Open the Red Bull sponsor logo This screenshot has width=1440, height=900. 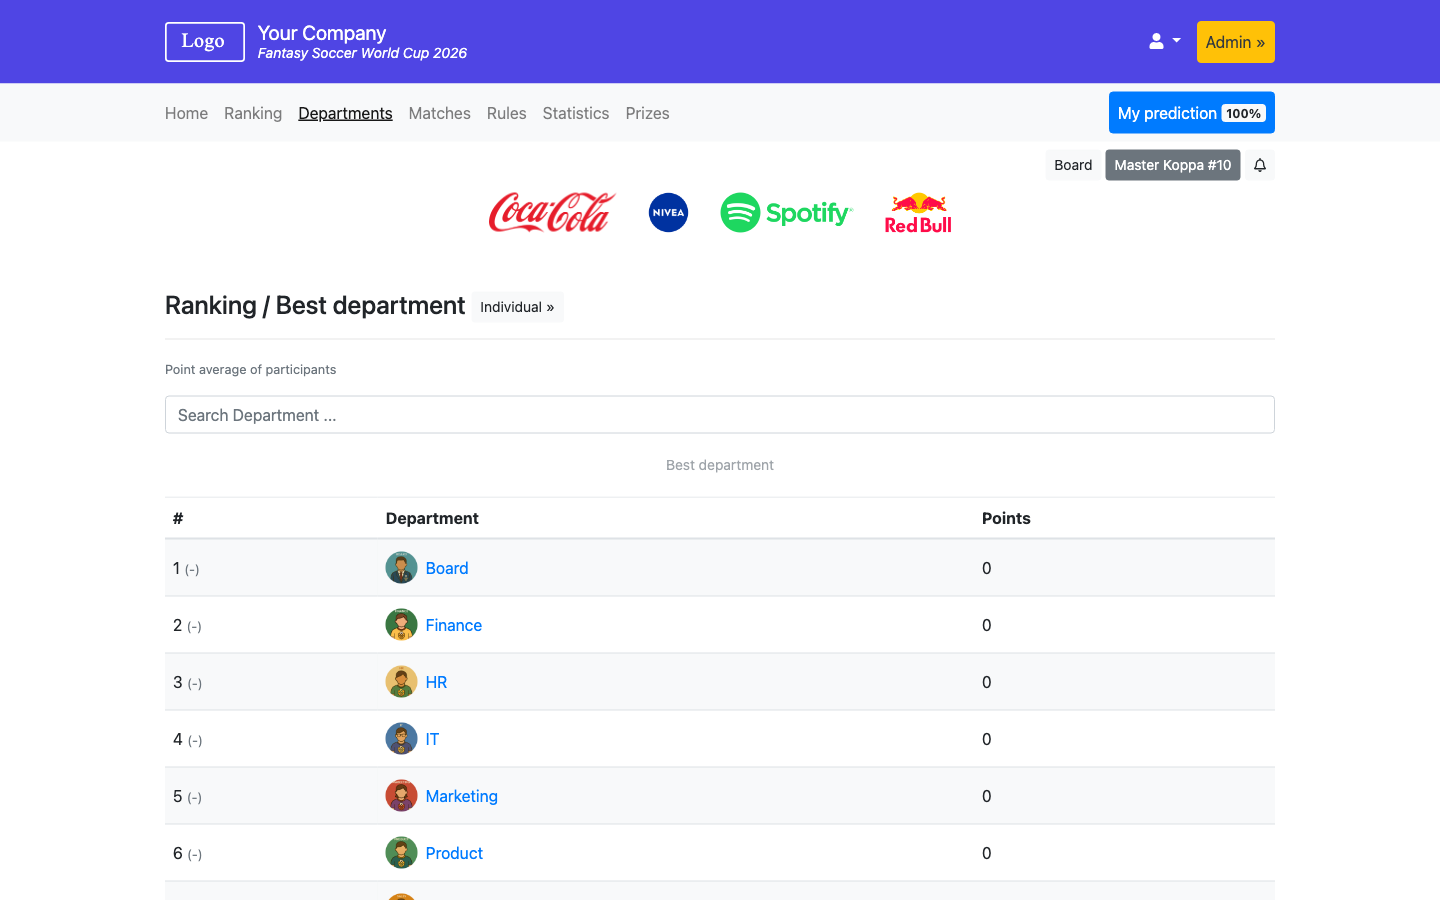click(917, 212)
